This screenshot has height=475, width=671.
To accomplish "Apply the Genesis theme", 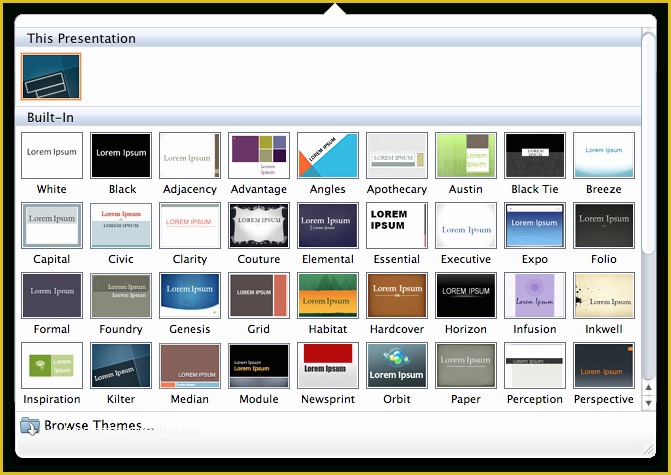I will (190, 295).
